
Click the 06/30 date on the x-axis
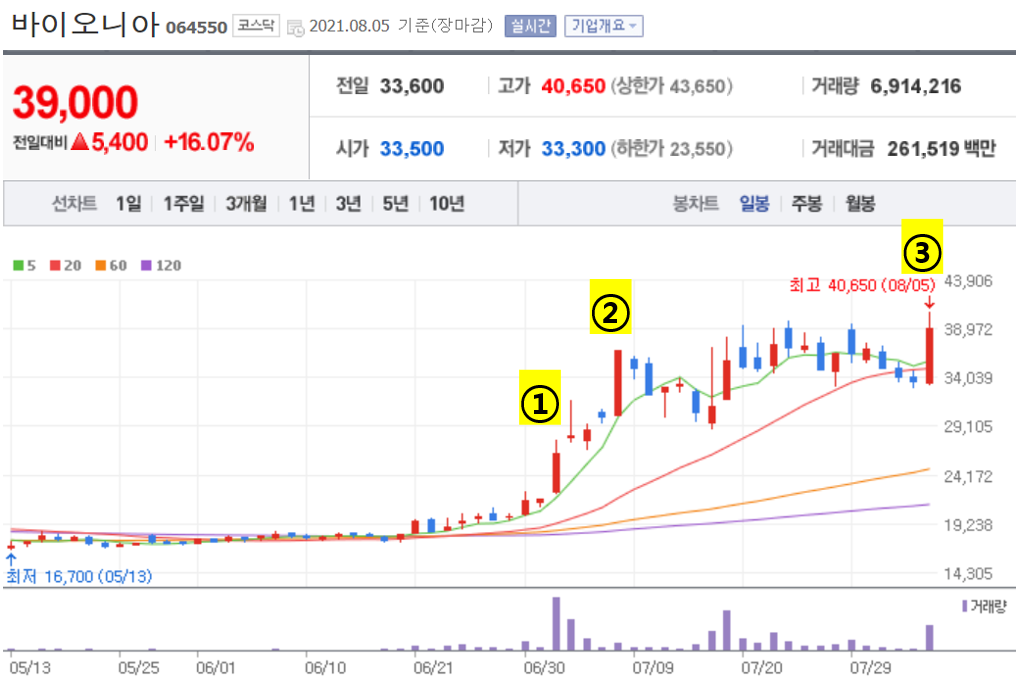click(544, 668)
